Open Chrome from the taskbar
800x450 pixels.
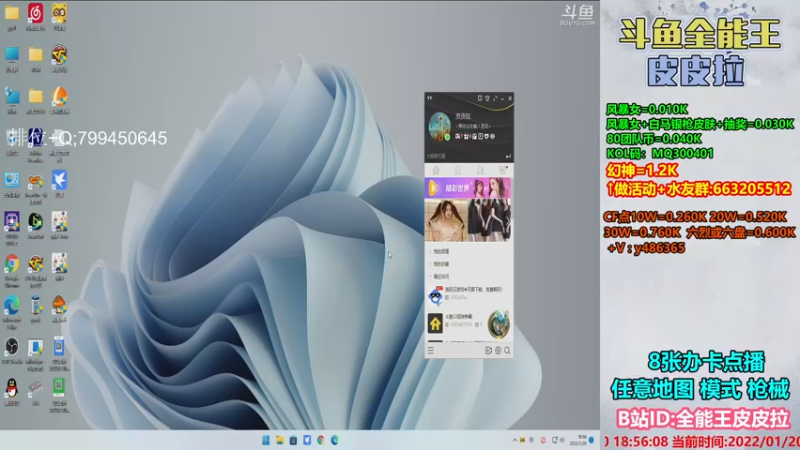(321, 440)
